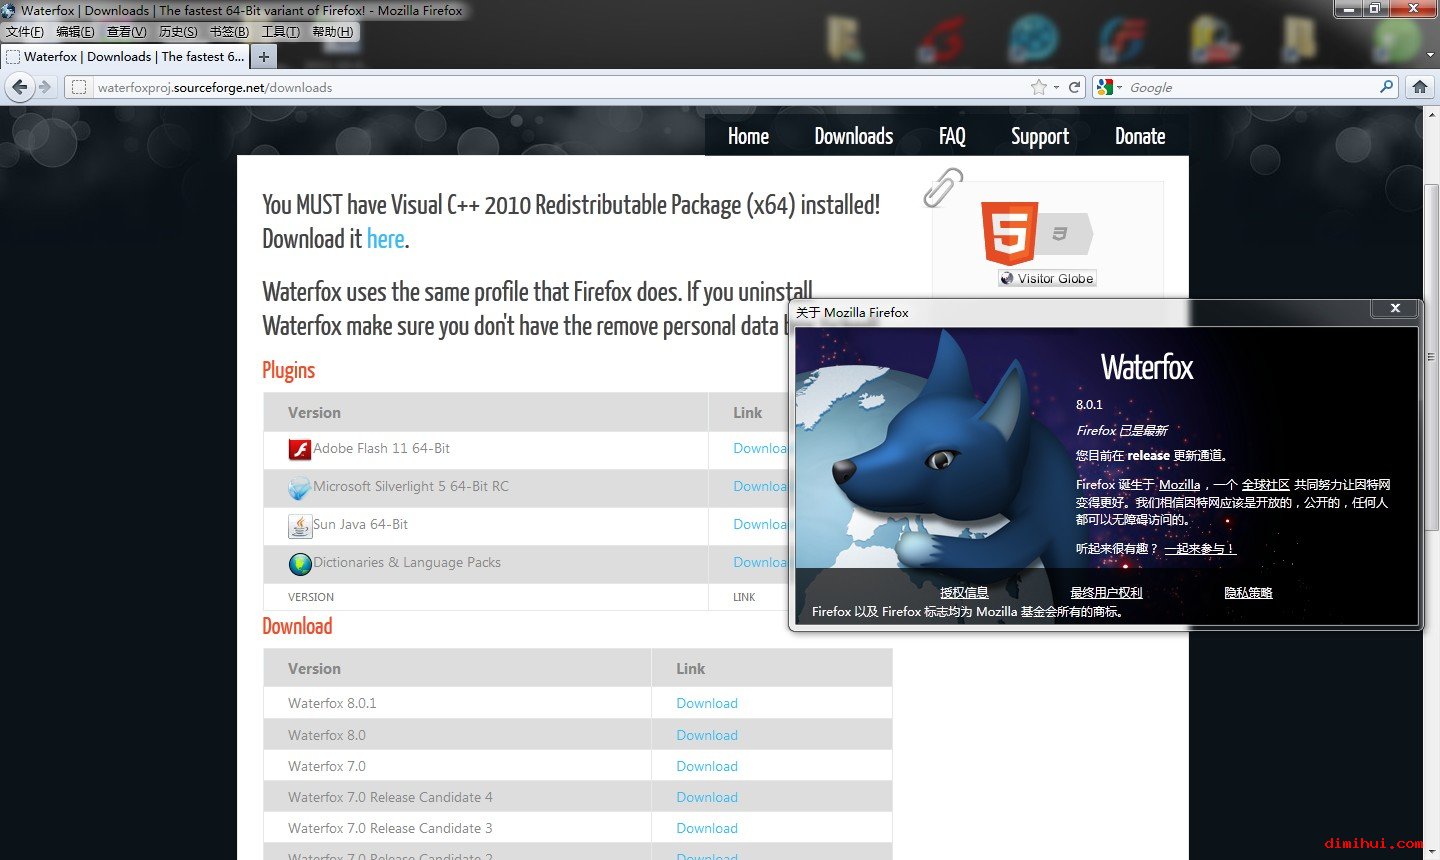Select the Waterfox Downloads browser tab
This screenshot has height=860, width=1440.
(x=125, y=57)
